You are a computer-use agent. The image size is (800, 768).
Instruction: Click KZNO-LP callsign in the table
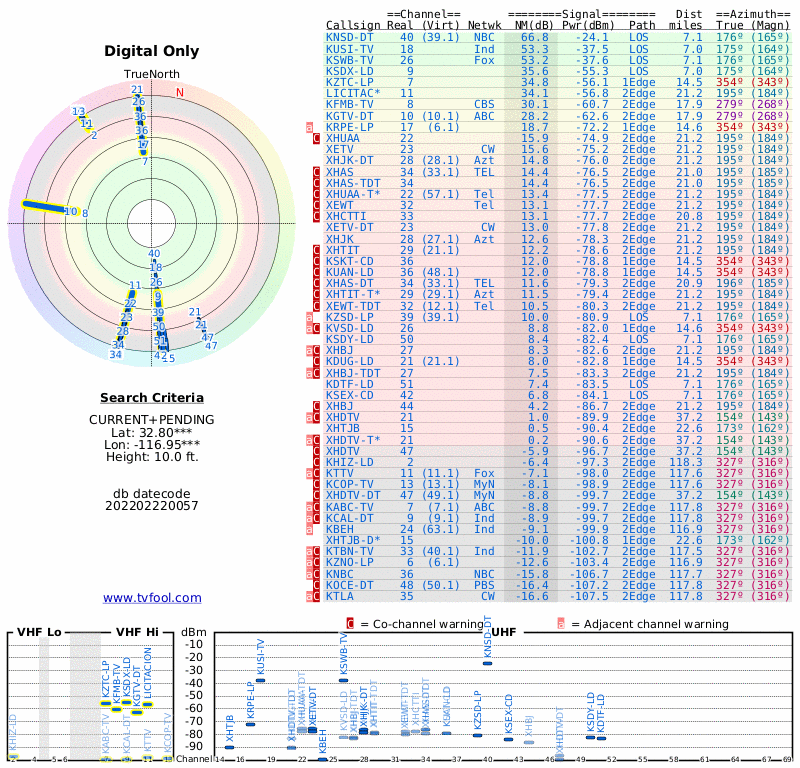[349, 562]
